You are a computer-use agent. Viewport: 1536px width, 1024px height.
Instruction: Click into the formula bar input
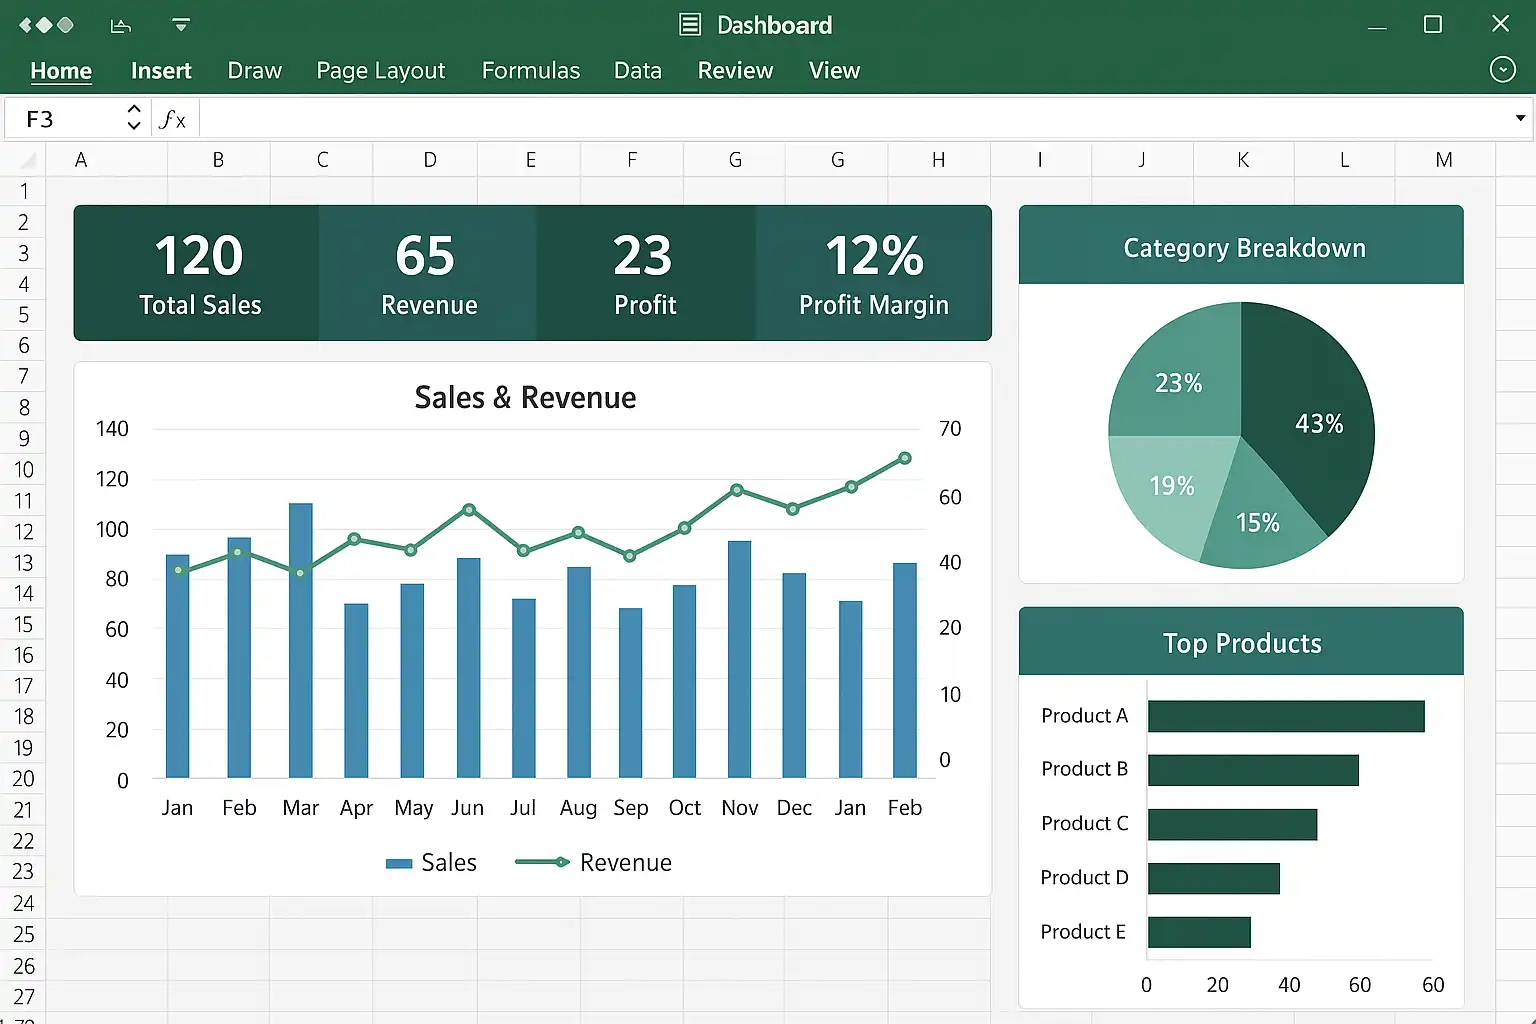point(850,119)
